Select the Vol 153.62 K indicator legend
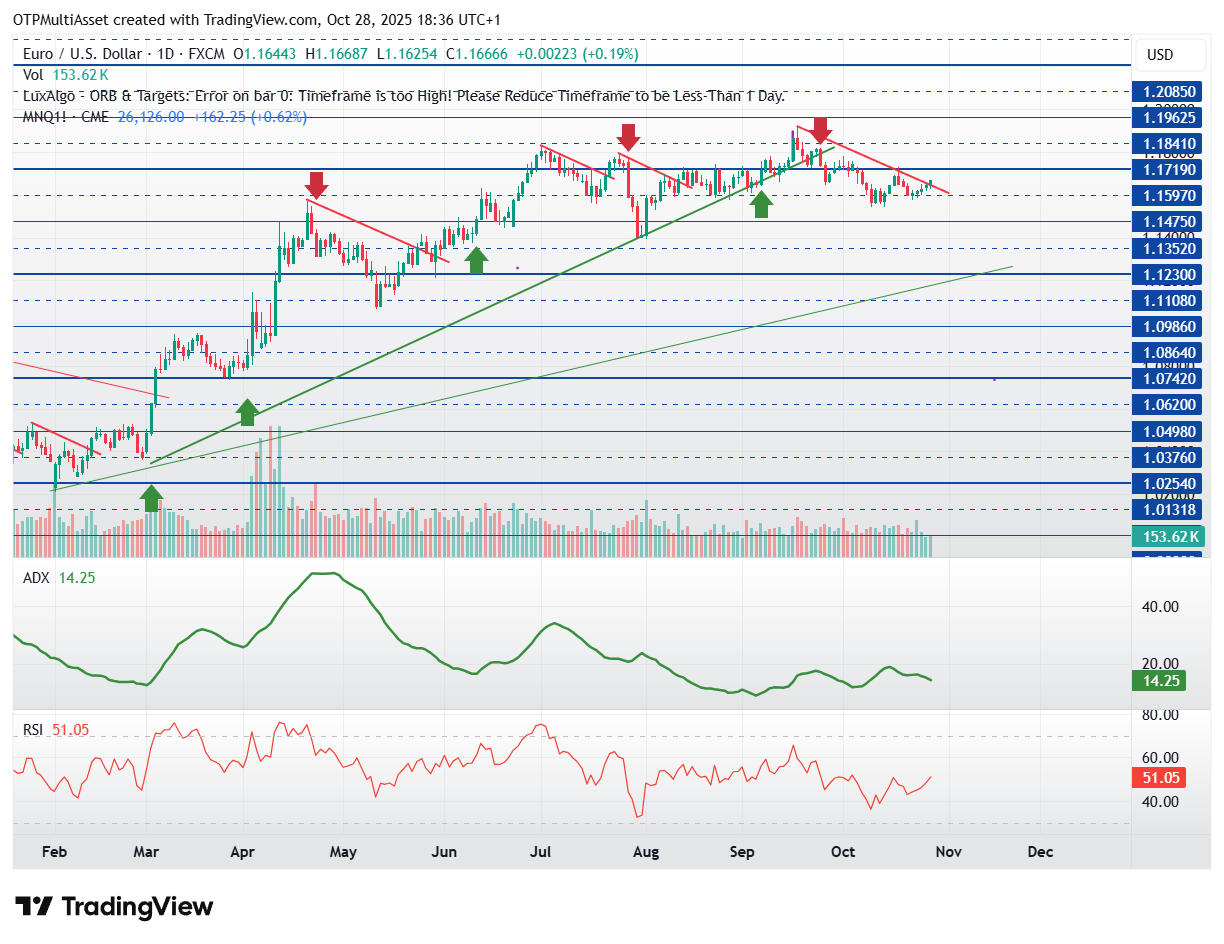Viewport: 1224px width, 944px height. (x=65, y=75)
